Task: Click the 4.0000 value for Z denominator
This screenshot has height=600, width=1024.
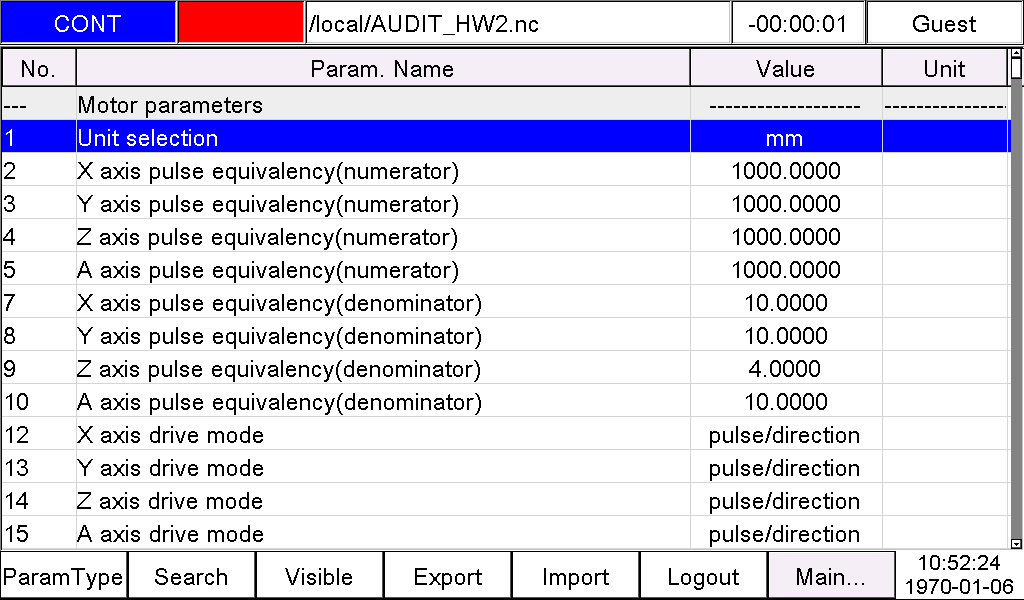Action: tap(786, 368)
